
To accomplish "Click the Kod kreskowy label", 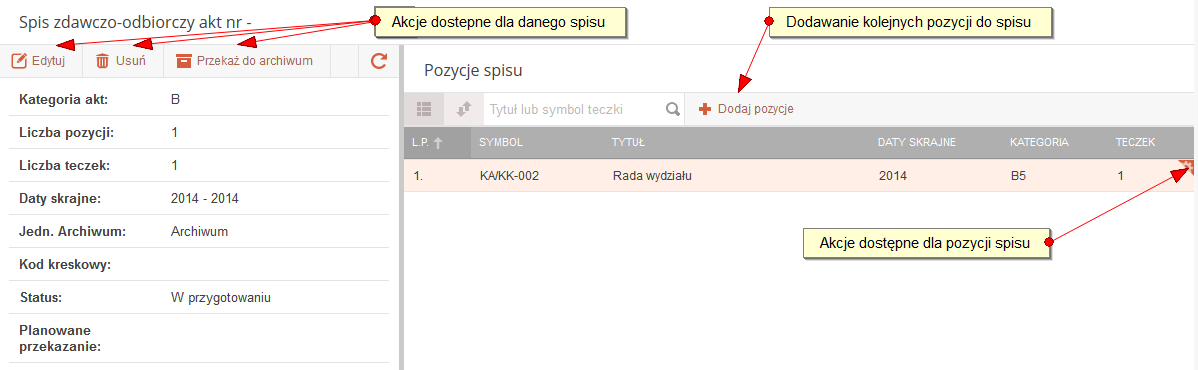I will click(x=66, y=265).
